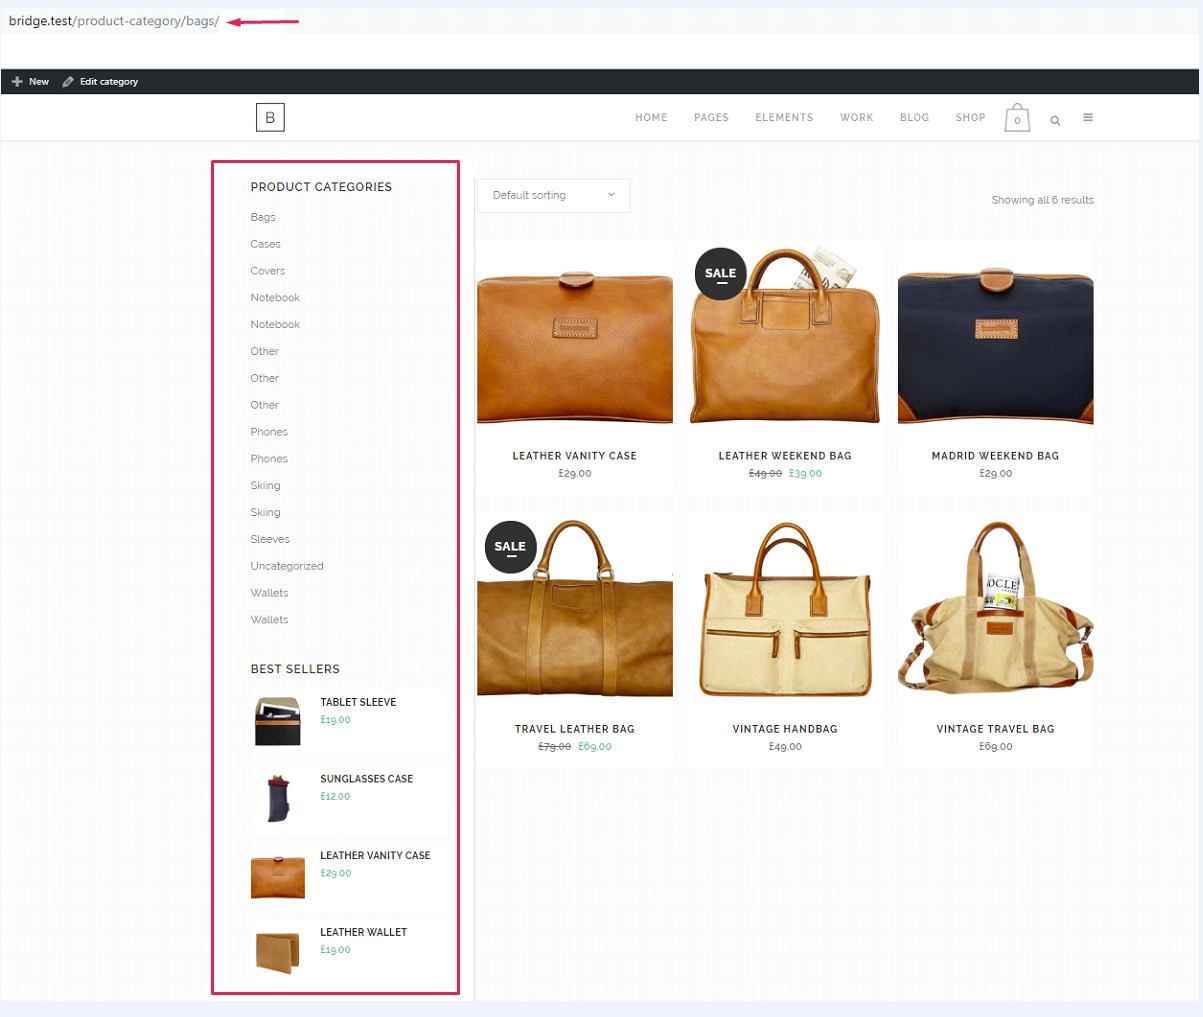
Task: Click the plus New admin bar item
Action: click(30, 82)
